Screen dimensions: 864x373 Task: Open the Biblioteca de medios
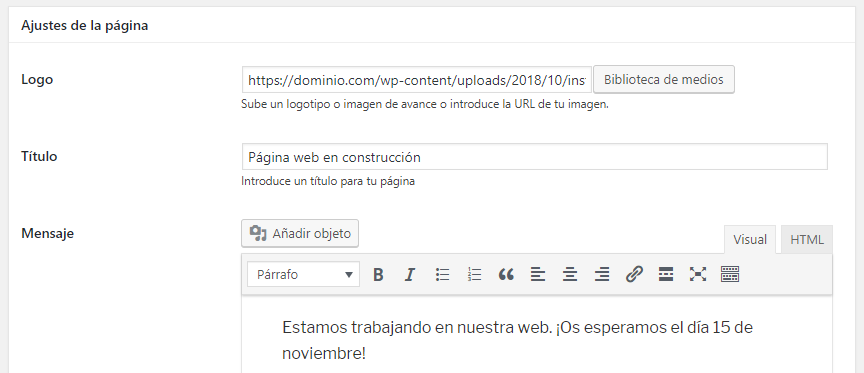(x=663, y=79)
